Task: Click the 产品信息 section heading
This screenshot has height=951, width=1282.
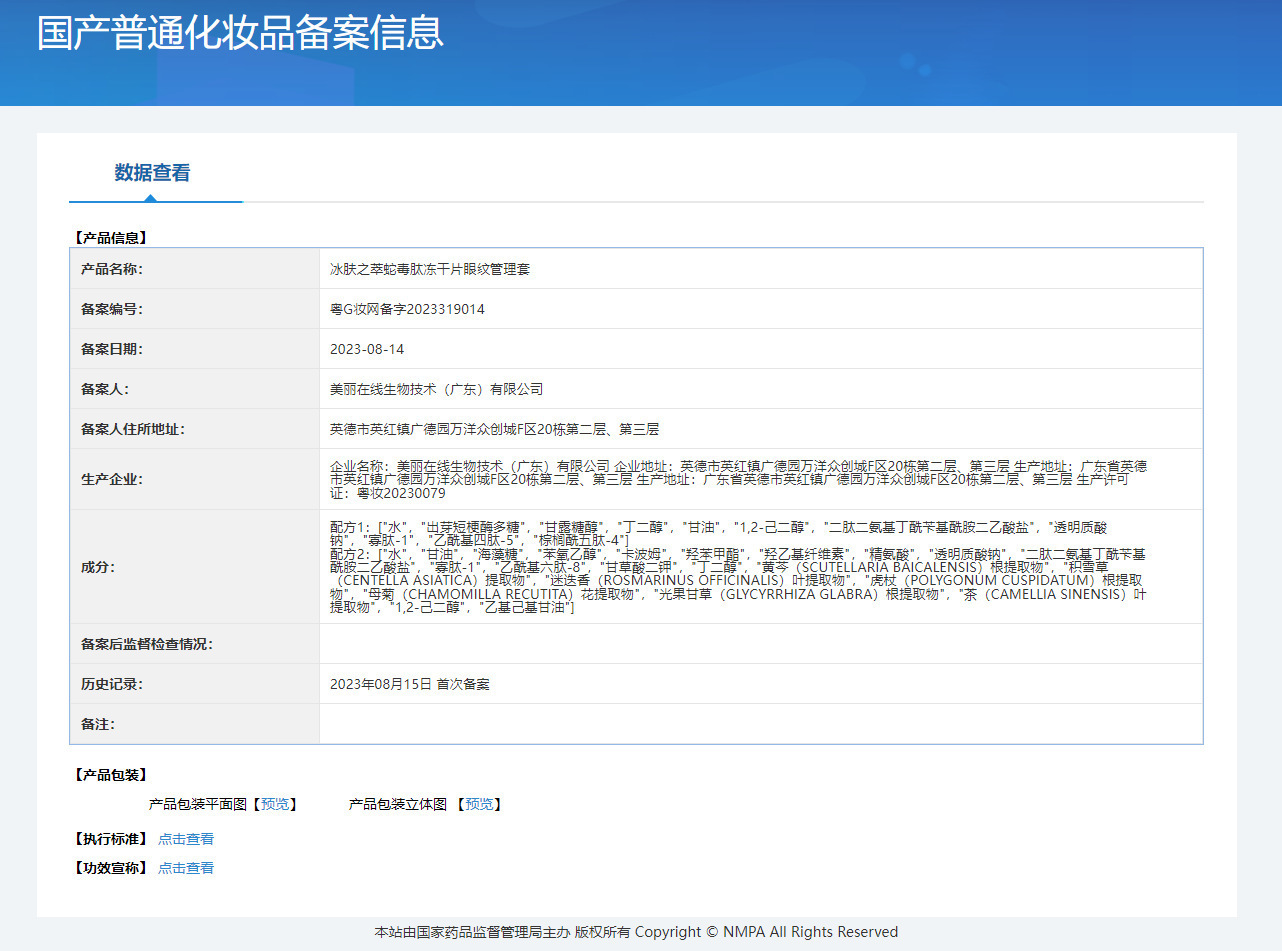Action: 111,238
